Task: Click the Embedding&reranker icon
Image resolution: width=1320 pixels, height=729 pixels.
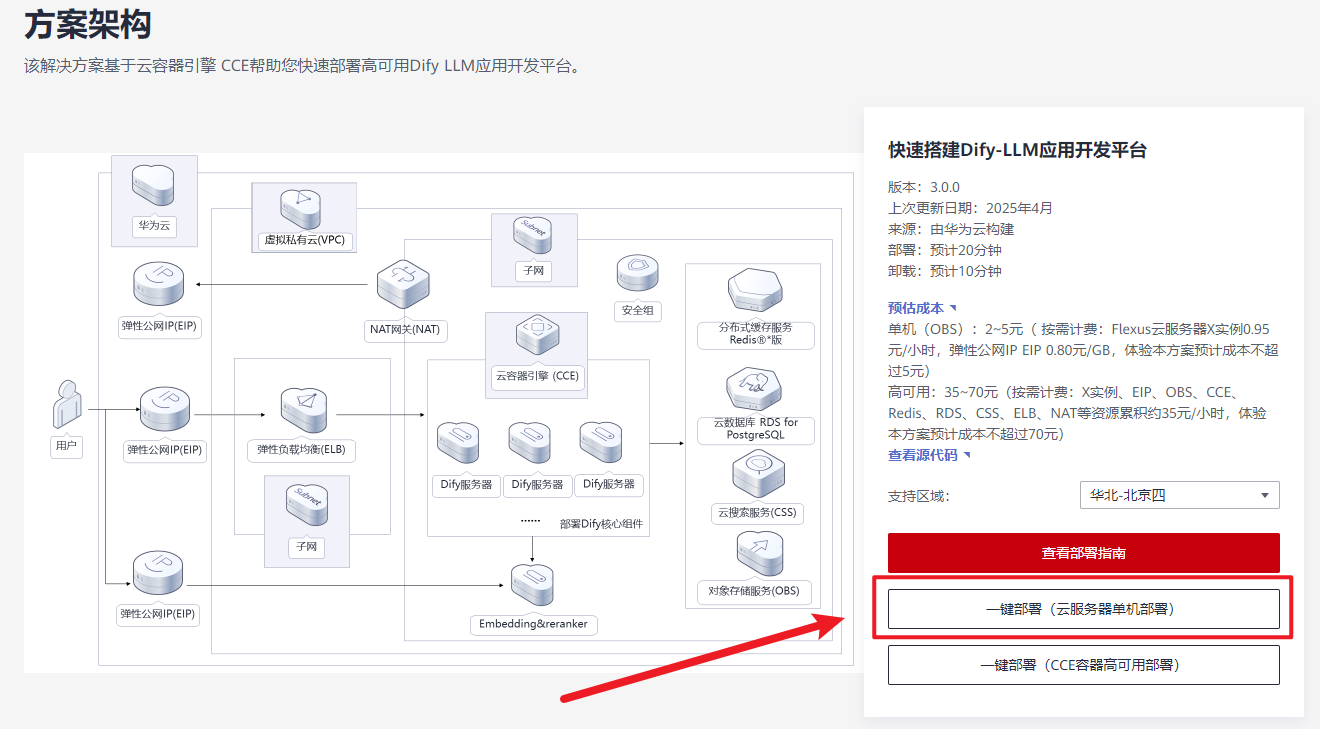Action: tap(532, 586)
